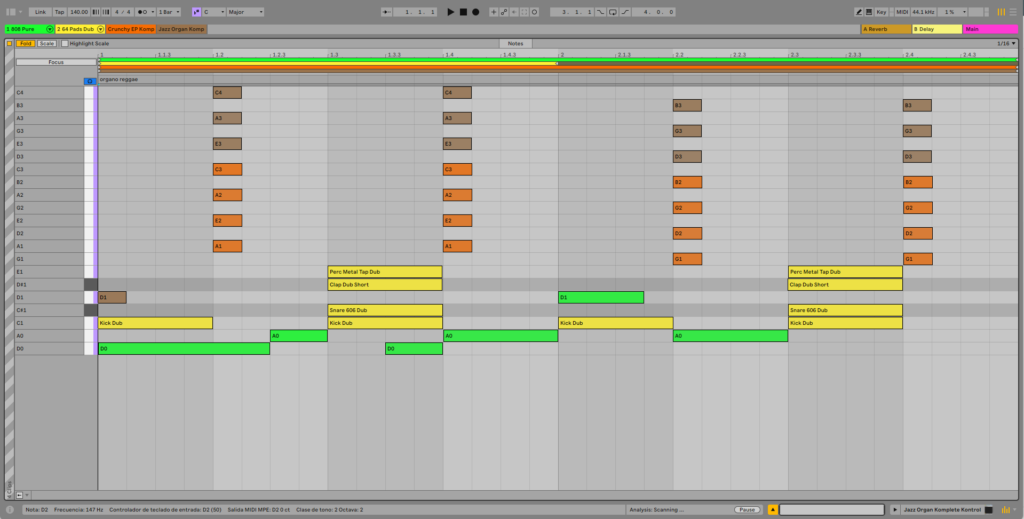
Task: Click the Stop transport button
Action: (463, 12)
